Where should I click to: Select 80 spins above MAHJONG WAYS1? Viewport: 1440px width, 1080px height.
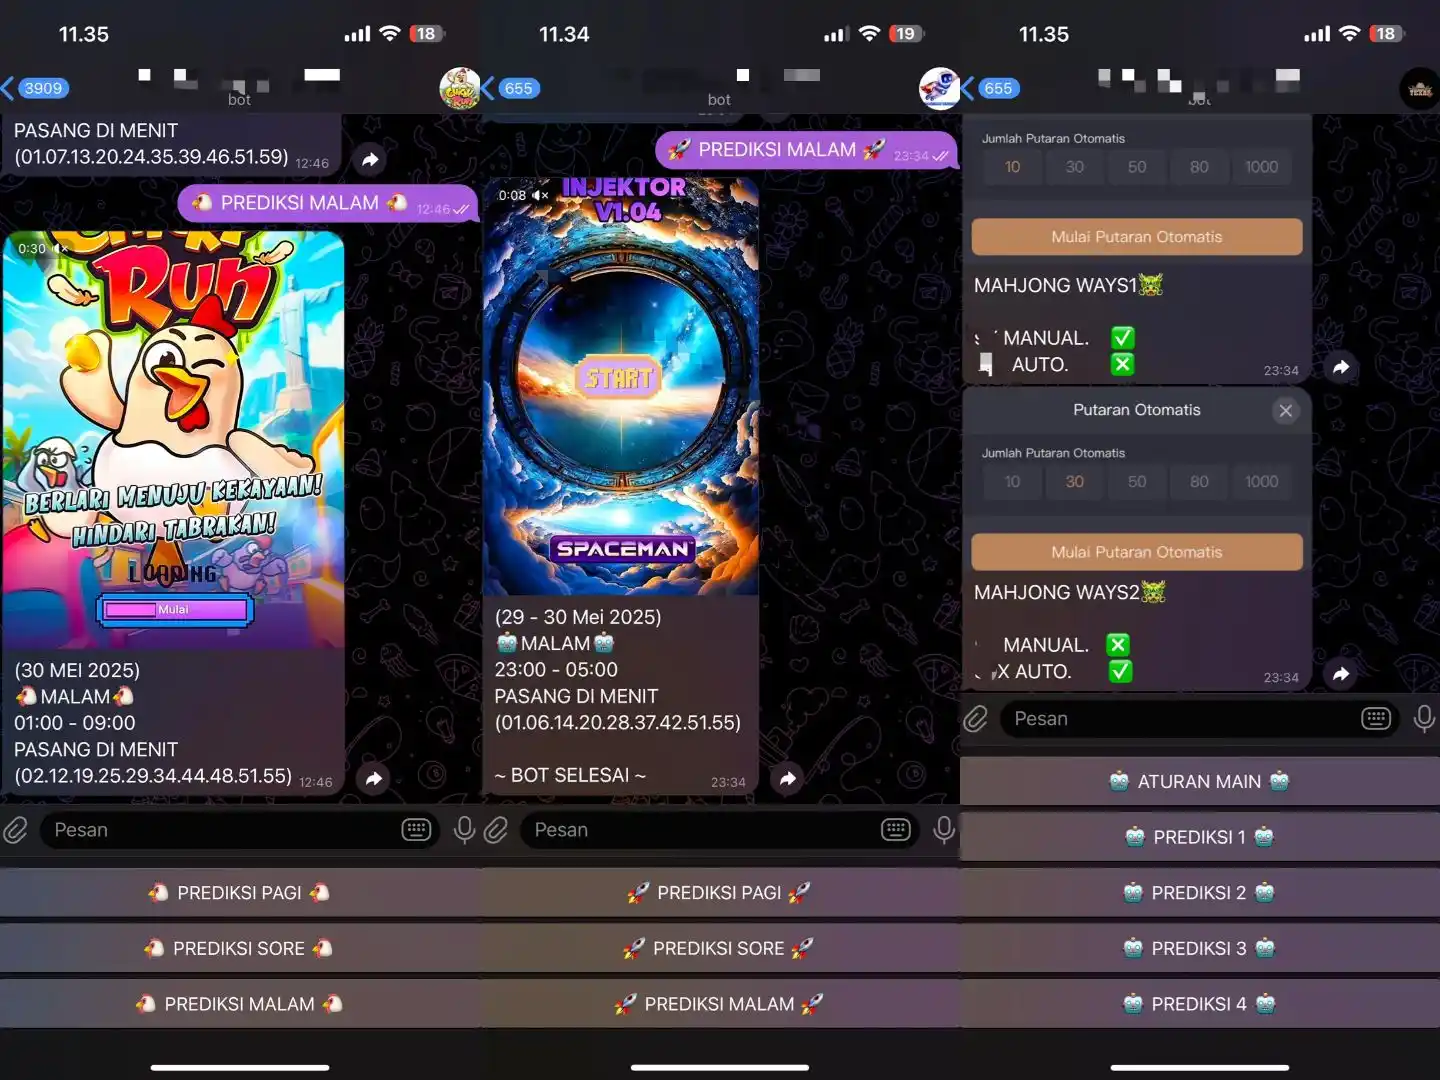point(1199,167)
